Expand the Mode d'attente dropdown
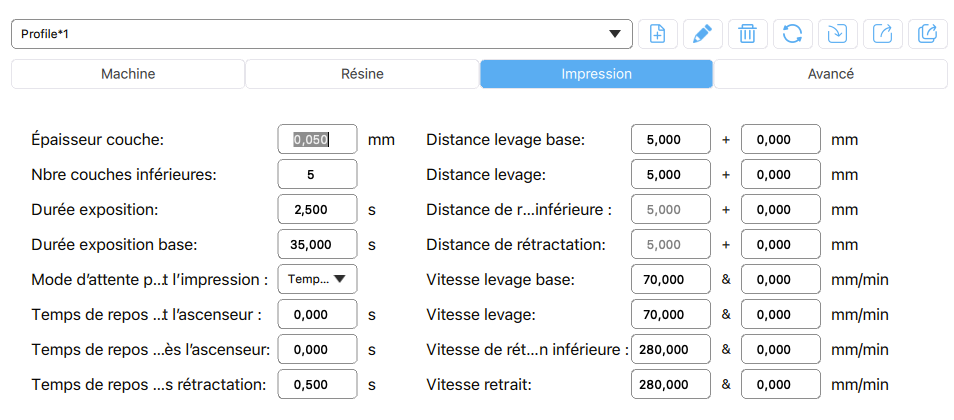 [x=317, y=279]
